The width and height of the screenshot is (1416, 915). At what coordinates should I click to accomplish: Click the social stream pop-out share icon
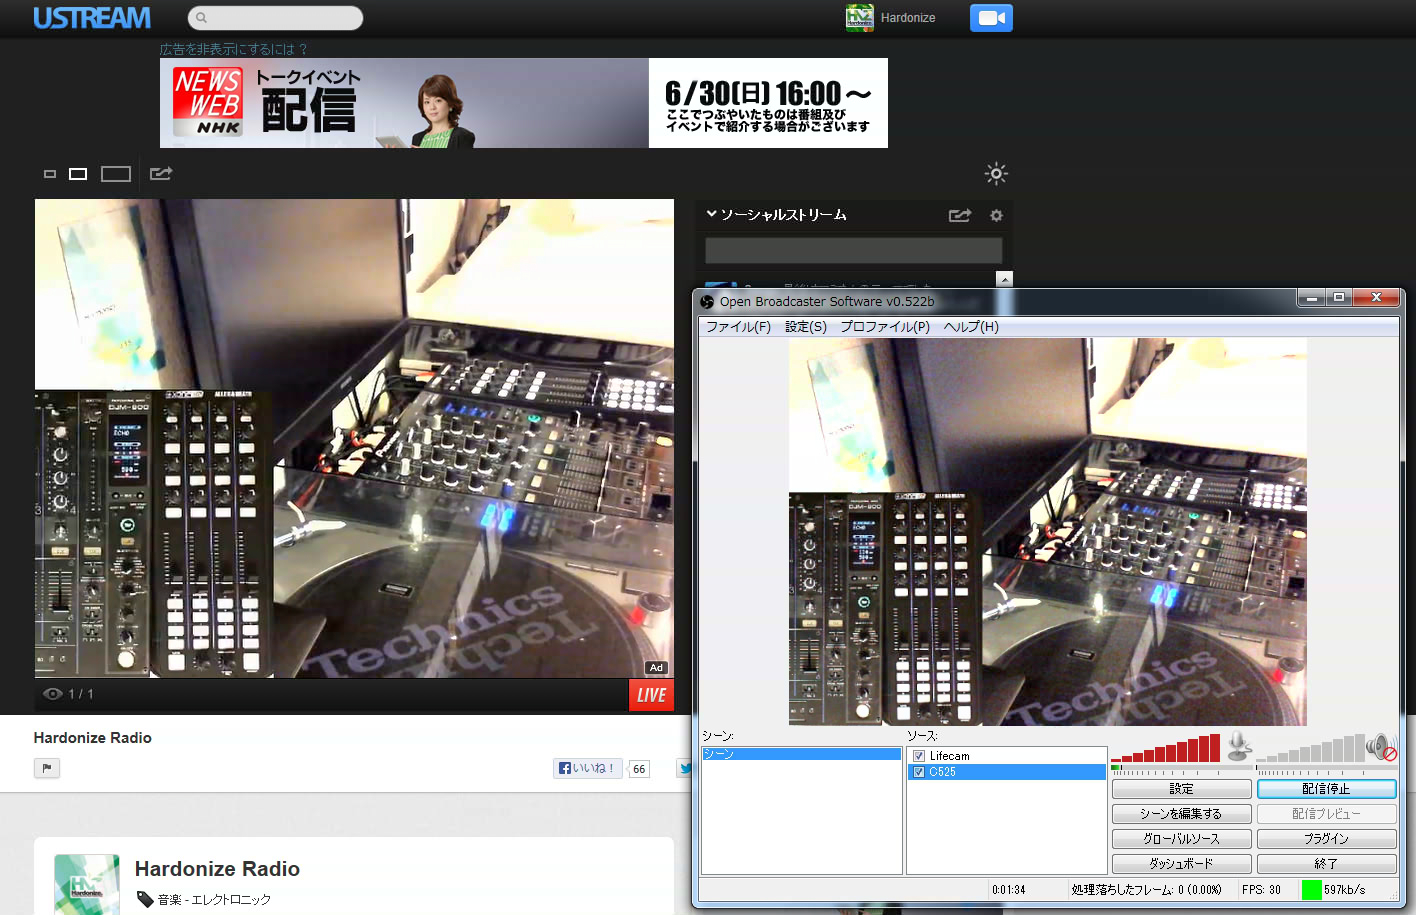[960, 215]
